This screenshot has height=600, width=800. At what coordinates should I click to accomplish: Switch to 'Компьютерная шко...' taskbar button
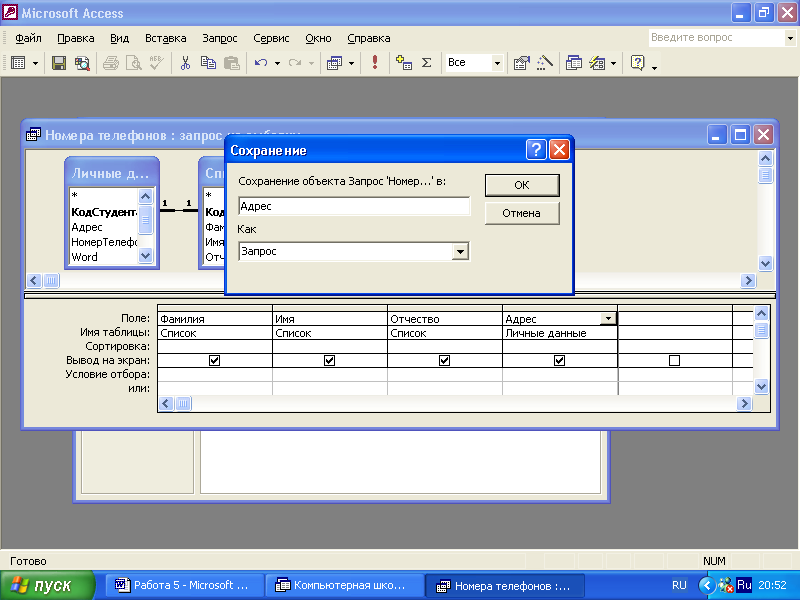point(345,585)
